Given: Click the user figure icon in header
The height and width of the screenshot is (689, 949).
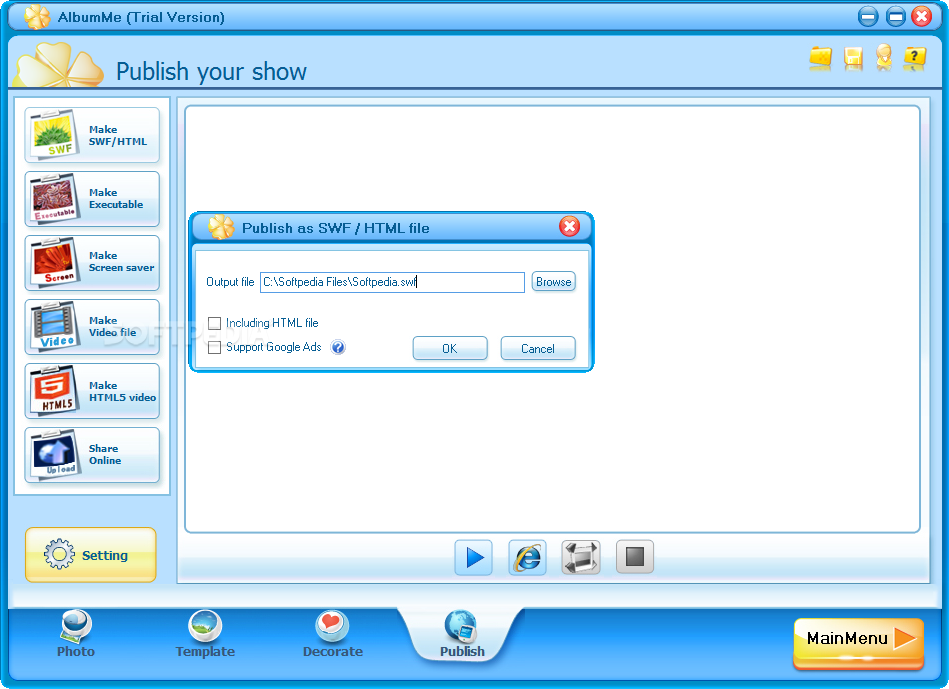Looking at the screenshot, I should [x=884, y=58].
